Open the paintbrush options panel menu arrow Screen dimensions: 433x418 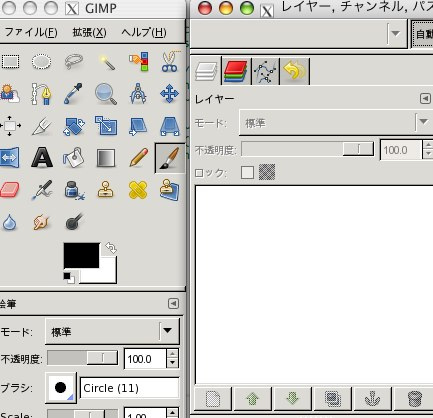click(x=173, y=304)
